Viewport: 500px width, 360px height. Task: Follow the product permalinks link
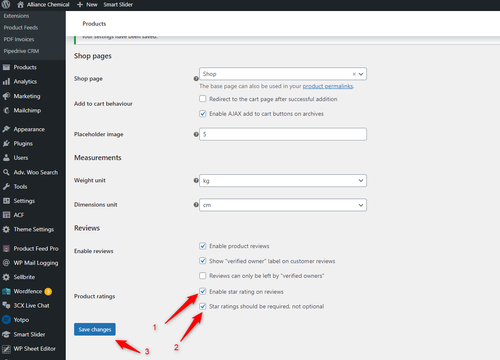coord(328,86)
